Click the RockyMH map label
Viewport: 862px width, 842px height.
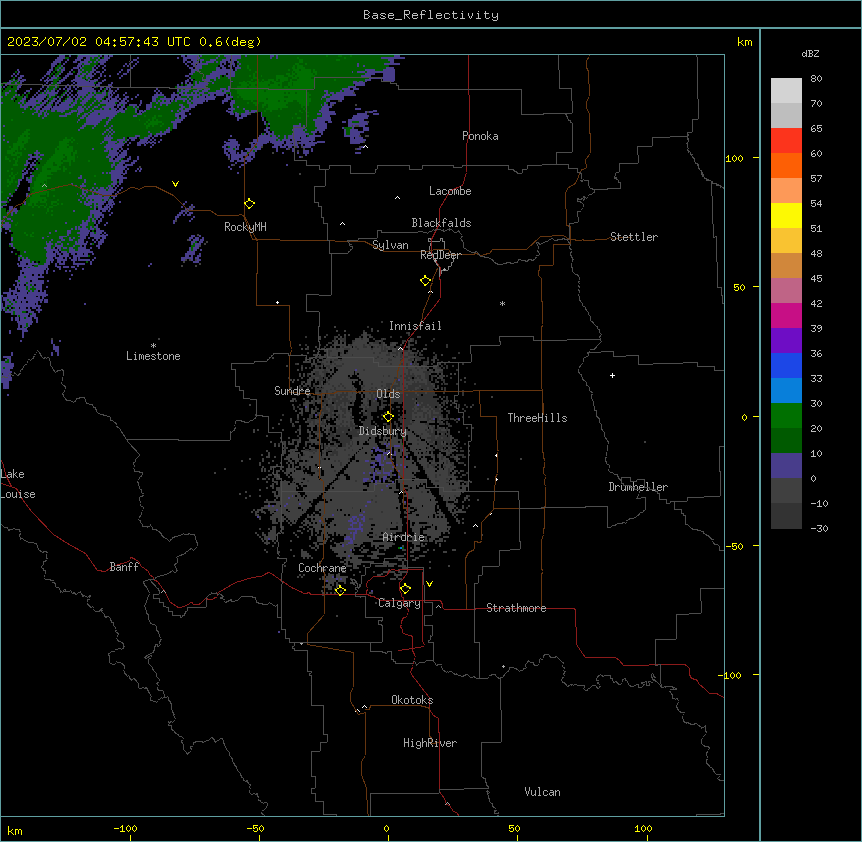[245, 227]
